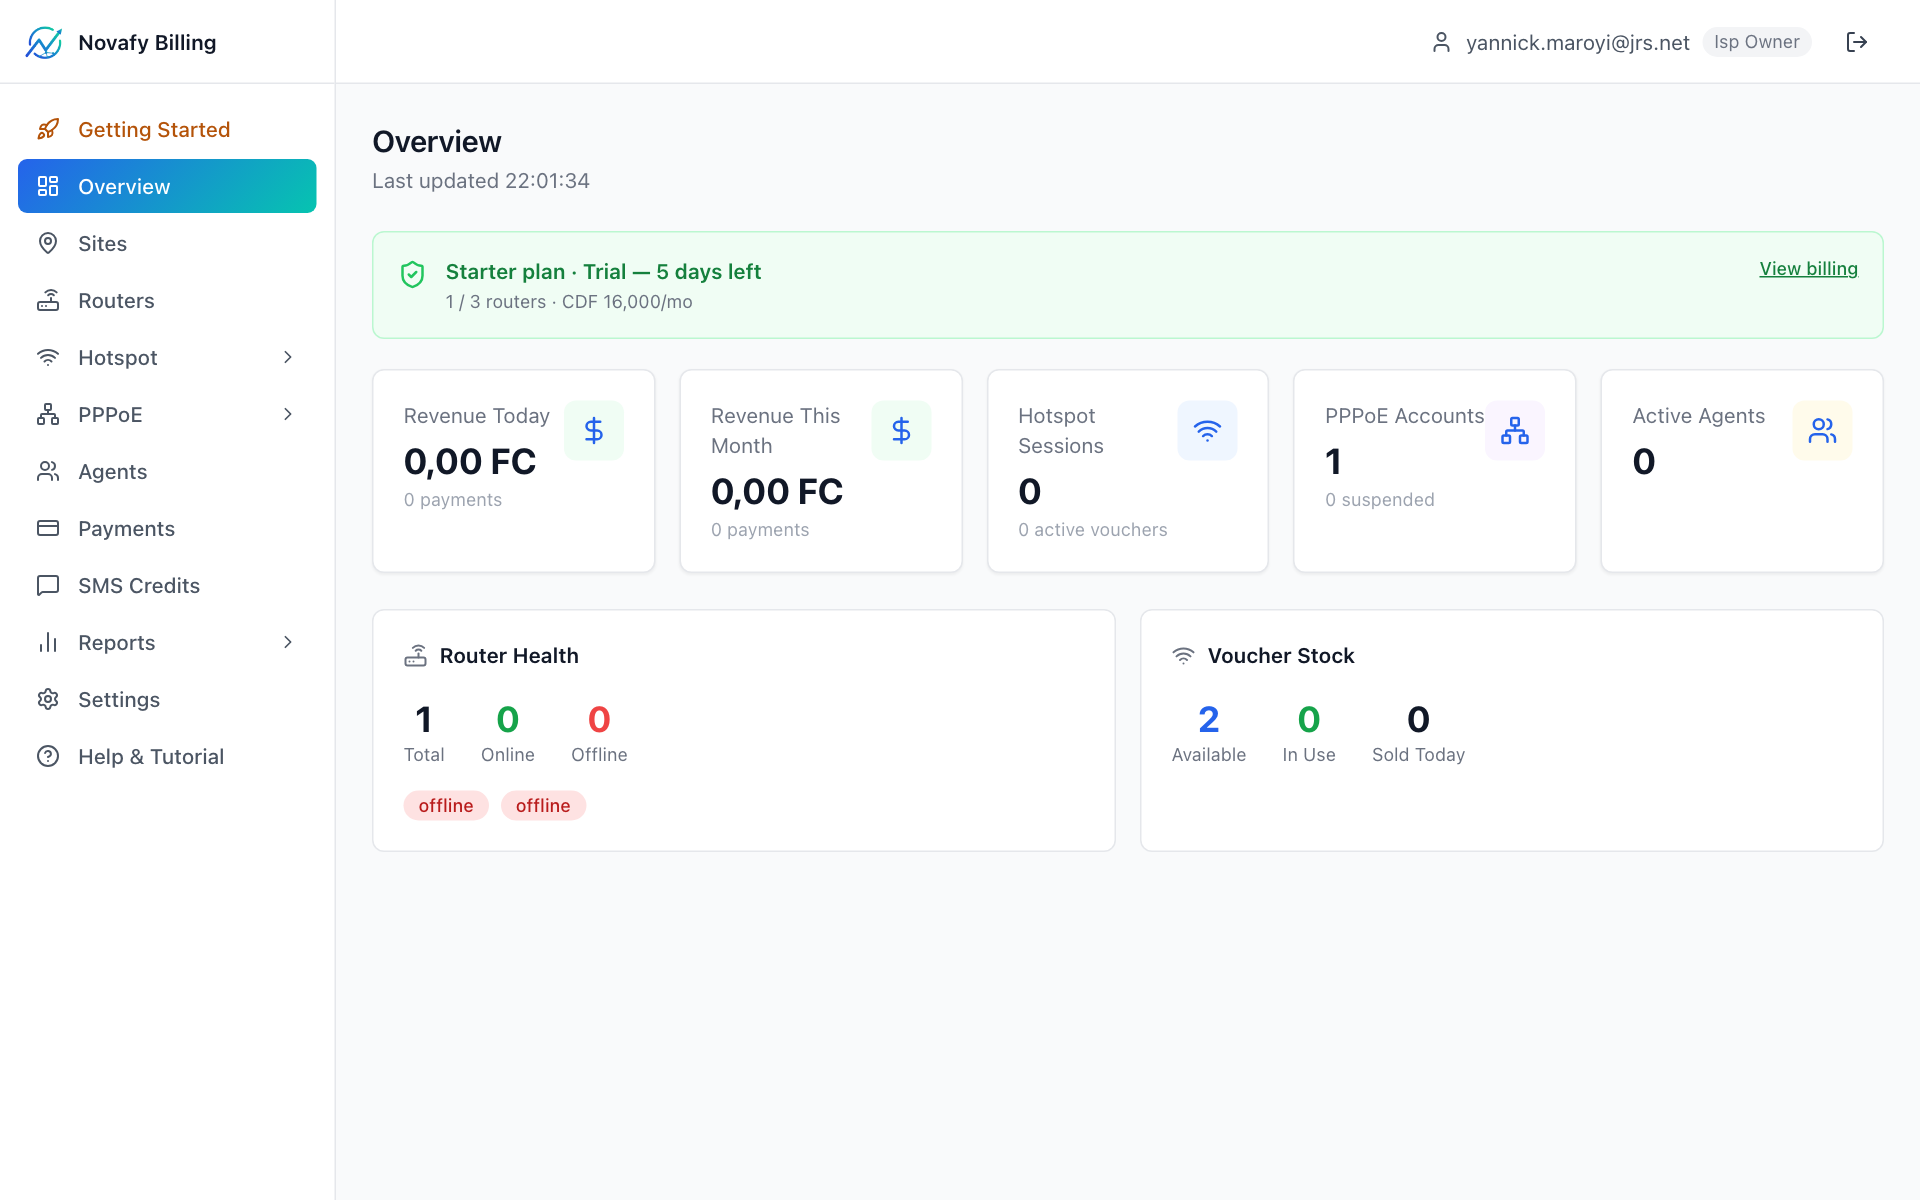Click the router icon beside Router Health
Image resolution: width=1920 pixels, height=1200 pixels.
[x=415, y=656]
